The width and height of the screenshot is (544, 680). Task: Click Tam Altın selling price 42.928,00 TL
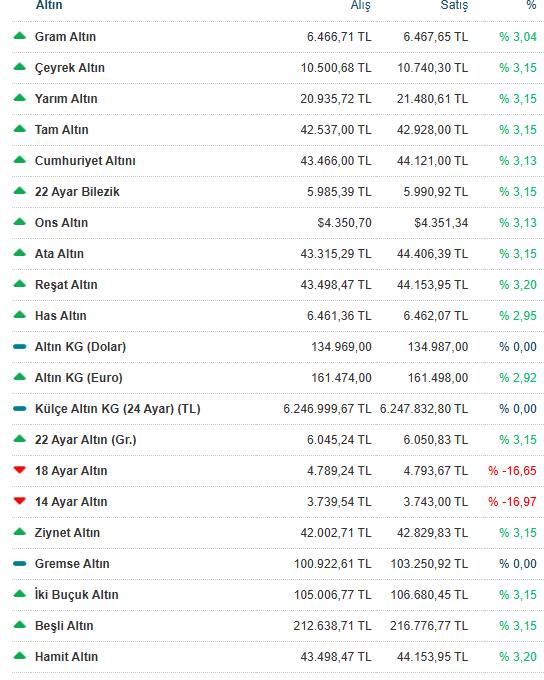pos(433,130)
